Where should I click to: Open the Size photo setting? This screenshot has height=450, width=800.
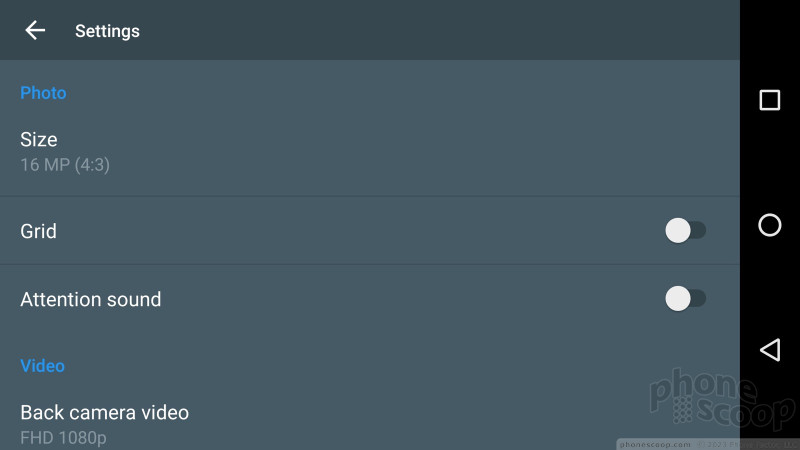[x=370, y=152]
